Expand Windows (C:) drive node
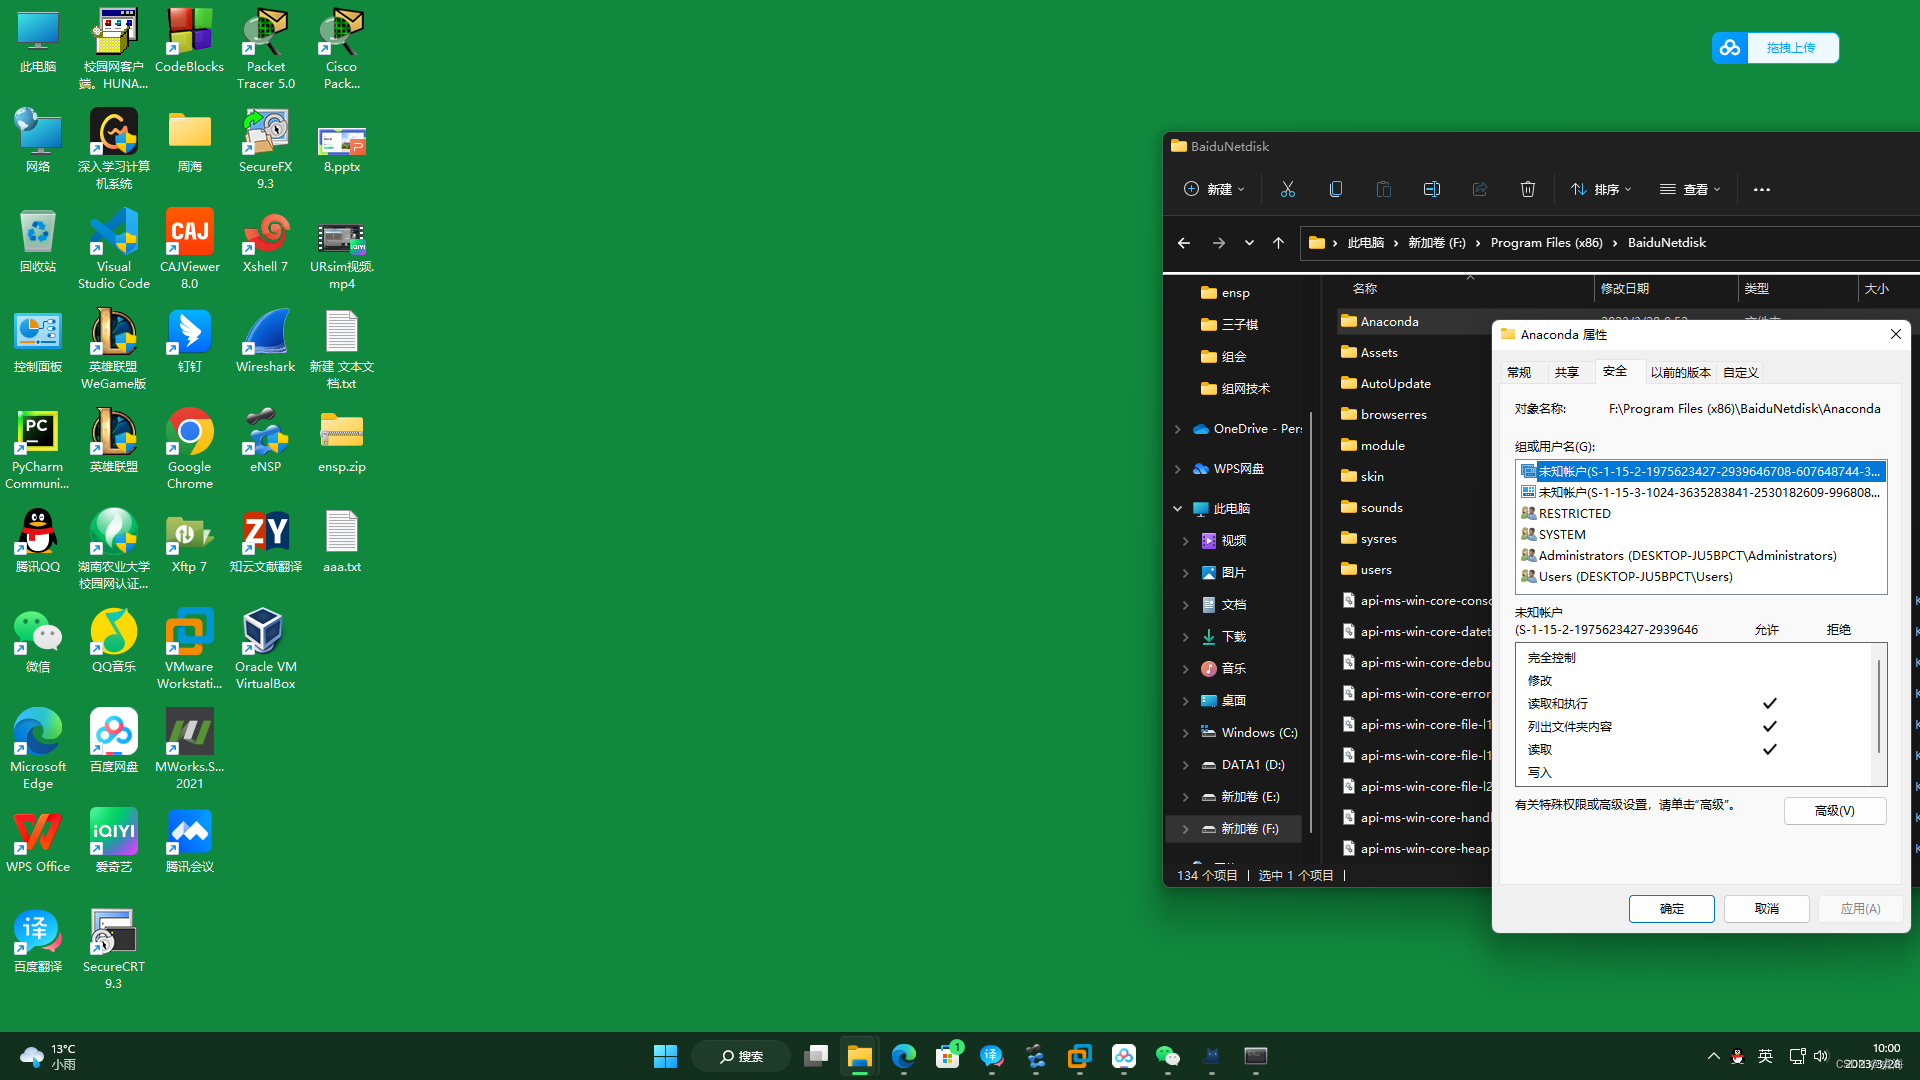This screenshot has width=1920, height=1080. pos(1185,733)
